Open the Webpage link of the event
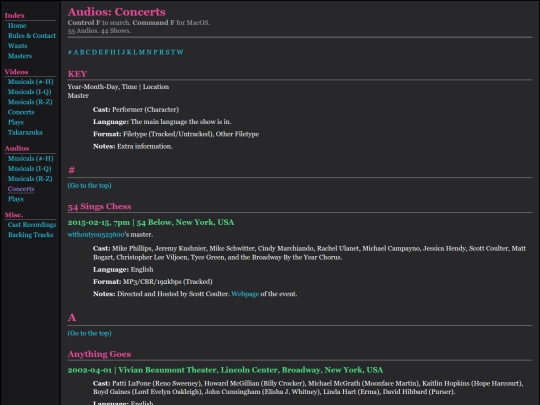Viewport: 540px width, 405px height. (245, 294)
